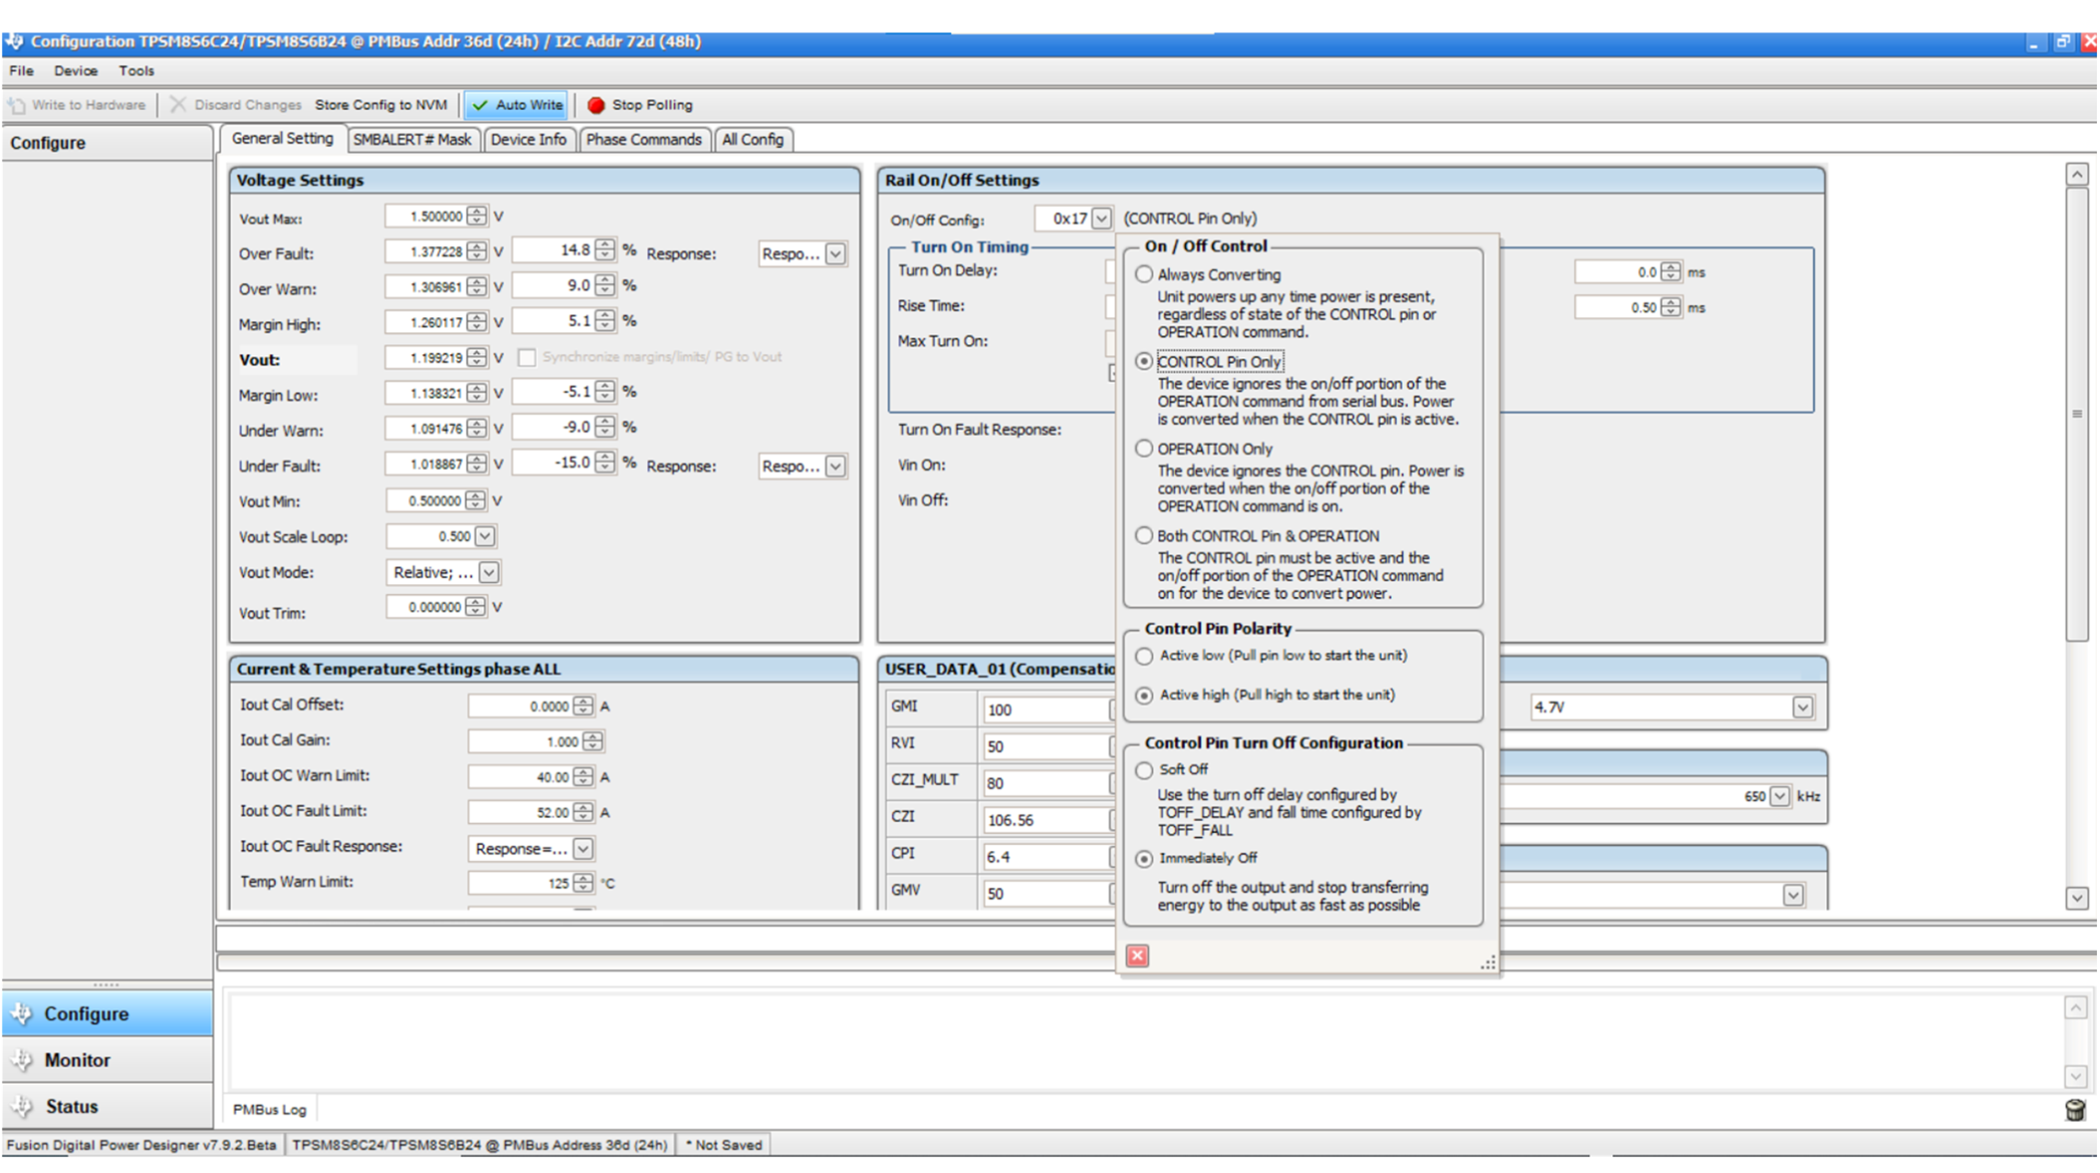Select Soft Off turn off configuration
Screen dimensions: 2100x1173
coord(1143,770)
